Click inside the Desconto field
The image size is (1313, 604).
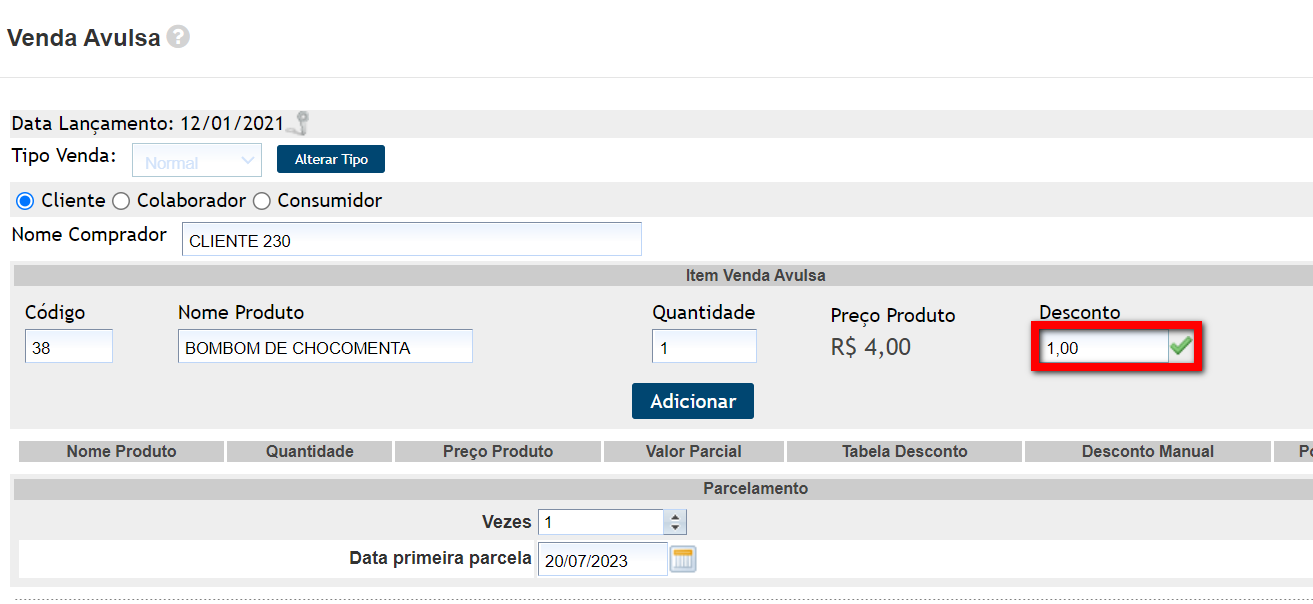[1102, 348]
